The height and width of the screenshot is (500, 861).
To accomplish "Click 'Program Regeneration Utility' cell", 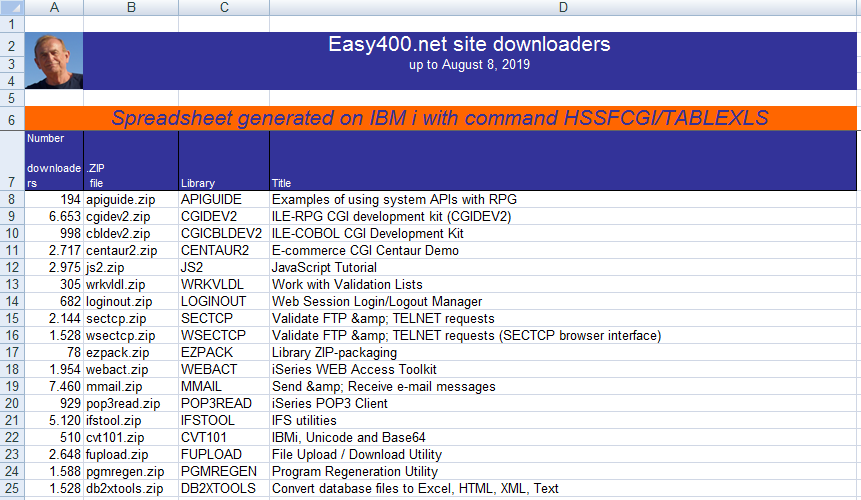I will click(x=563, y=471).
